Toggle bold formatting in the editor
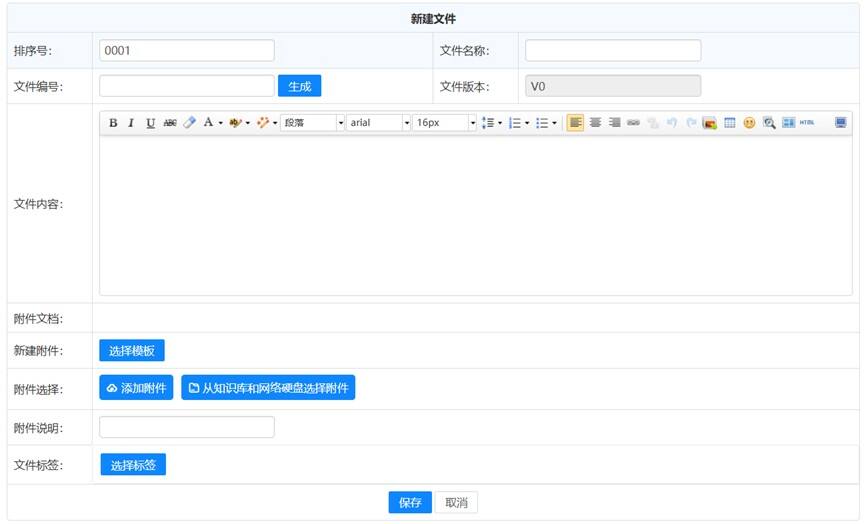This screenshot has width=866, height=524. (x=113, y=122)
